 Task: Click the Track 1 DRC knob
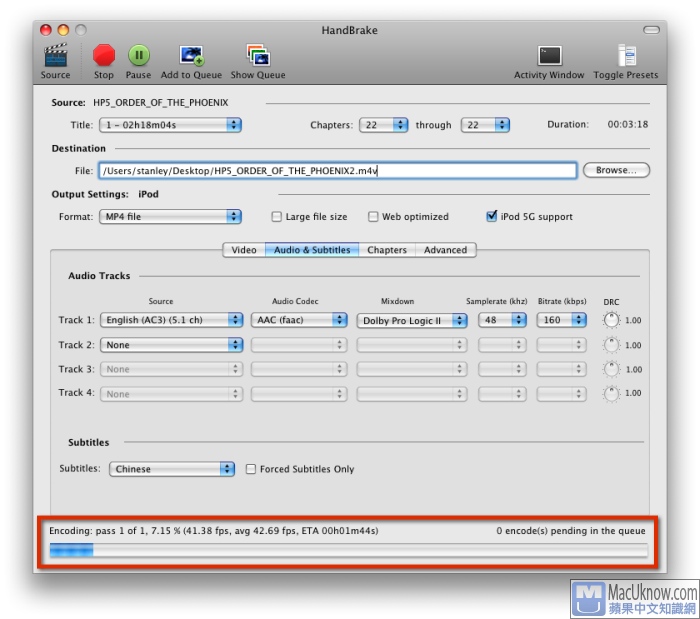click(611, 321)
